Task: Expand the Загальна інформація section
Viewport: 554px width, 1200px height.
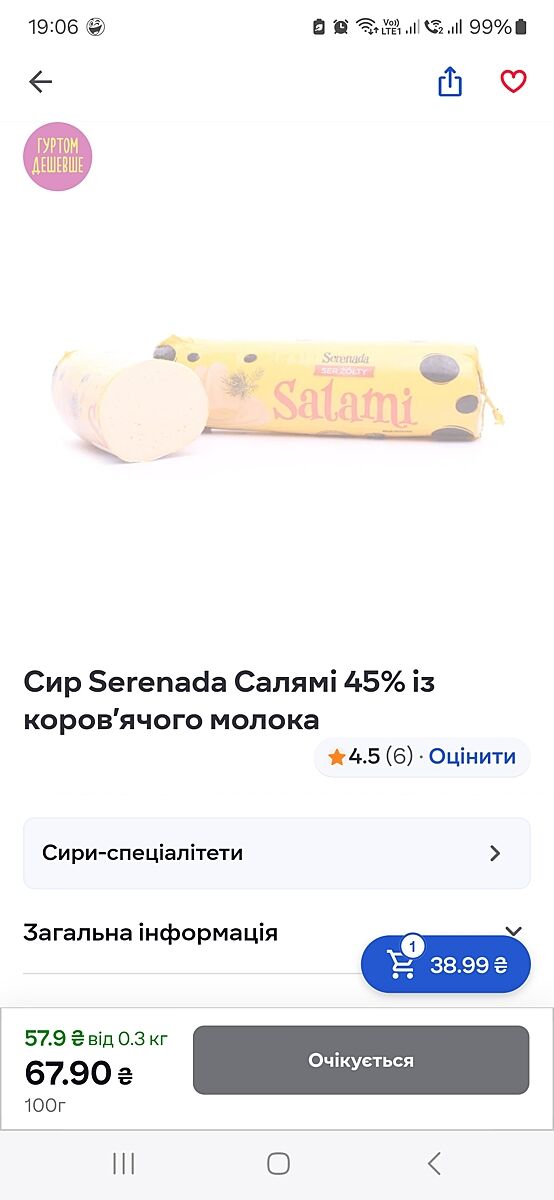Action: coord(513,931)
